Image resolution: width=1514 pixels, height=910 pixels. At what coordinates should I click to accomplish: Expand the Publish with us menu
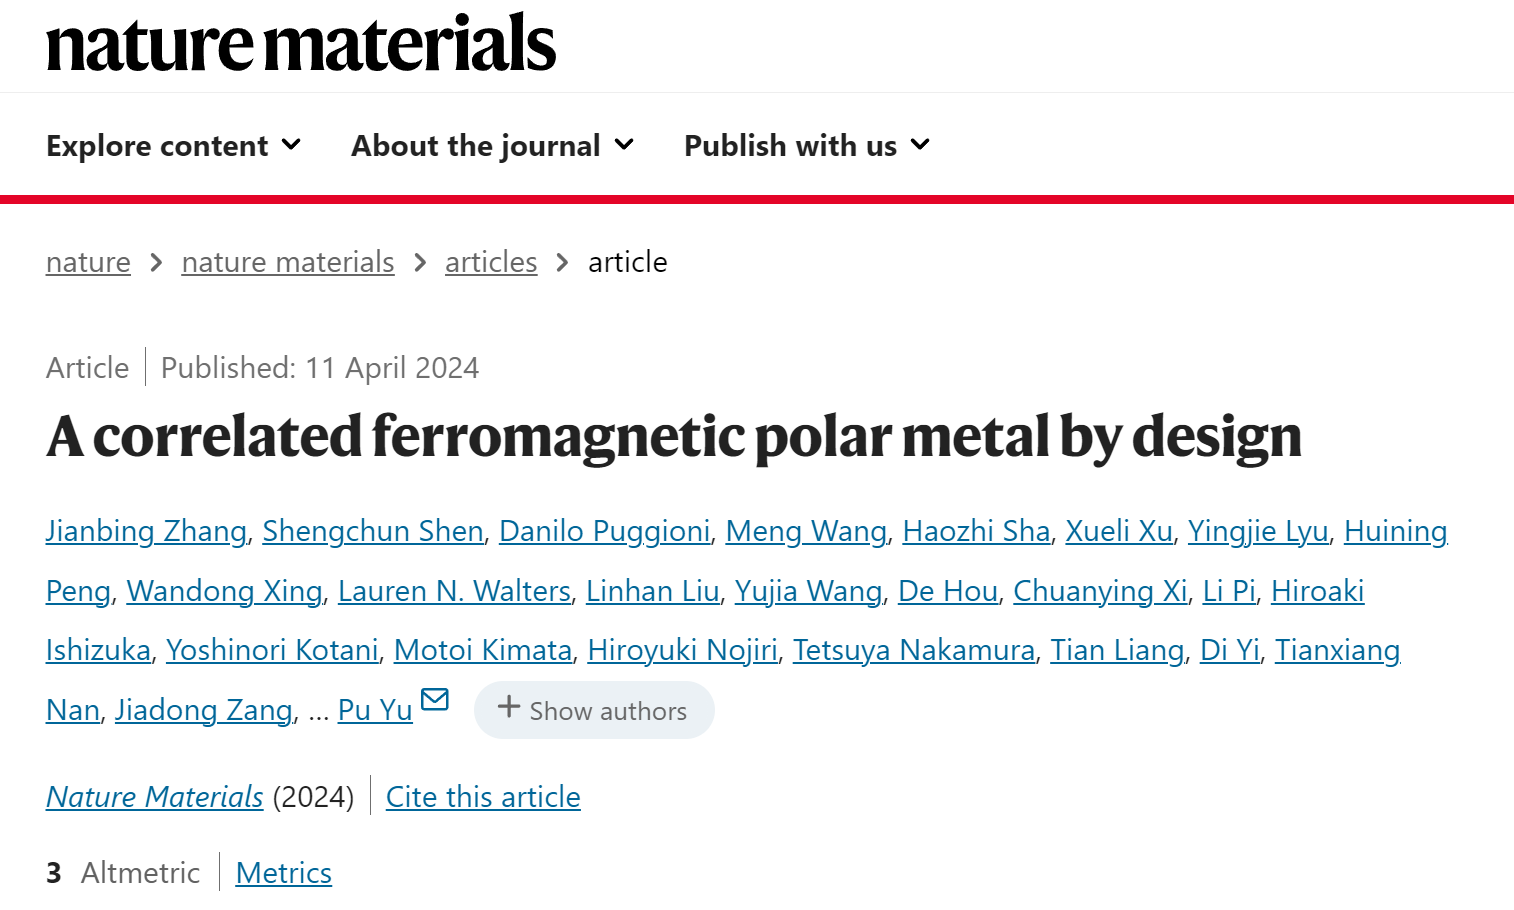click(808, 146)
